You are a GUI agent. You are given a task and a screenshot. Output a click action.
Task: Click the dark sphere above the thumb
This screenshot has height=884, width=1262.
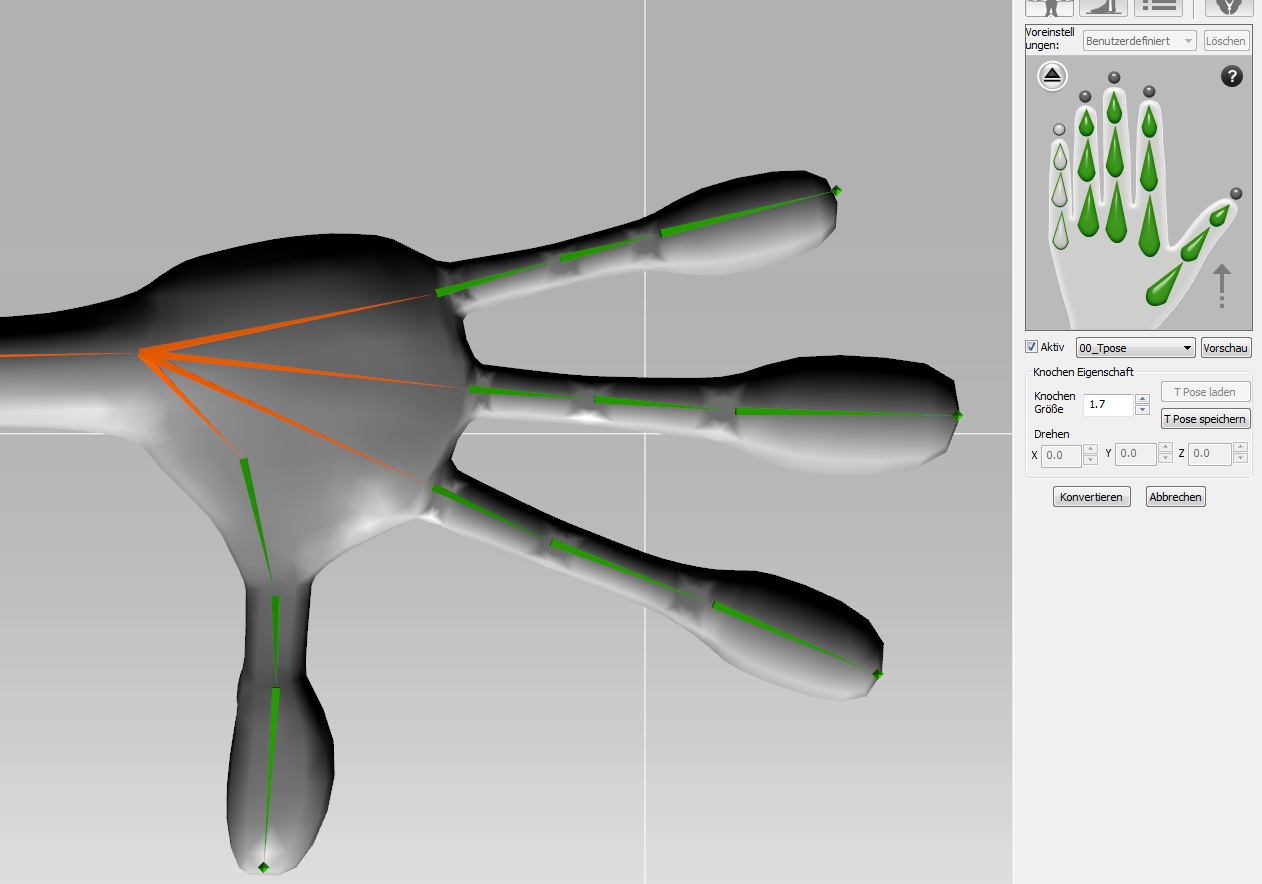pos(1236,193)
